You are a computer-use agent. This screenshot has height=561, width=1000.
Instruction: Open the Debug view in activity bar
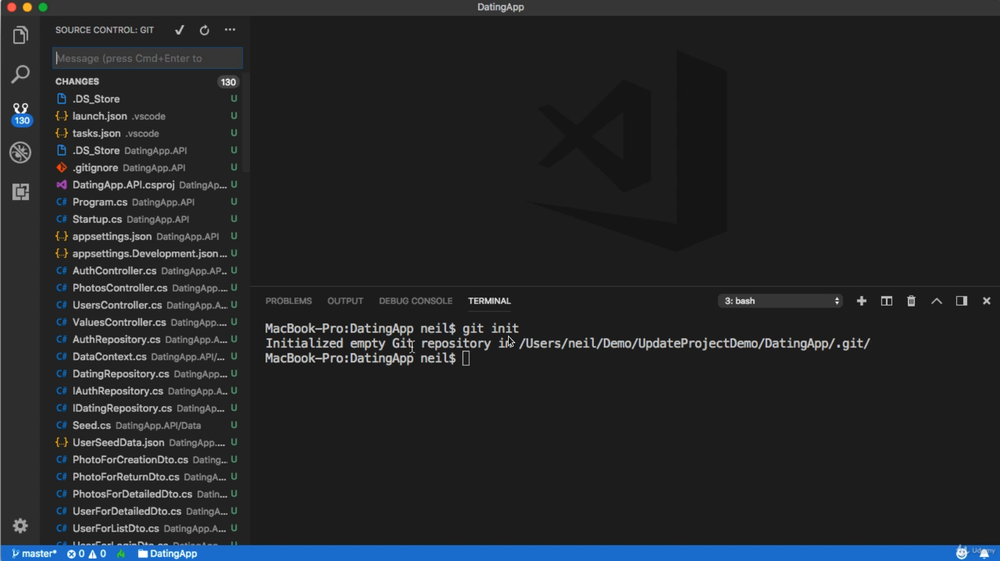[x=20, y=152]
